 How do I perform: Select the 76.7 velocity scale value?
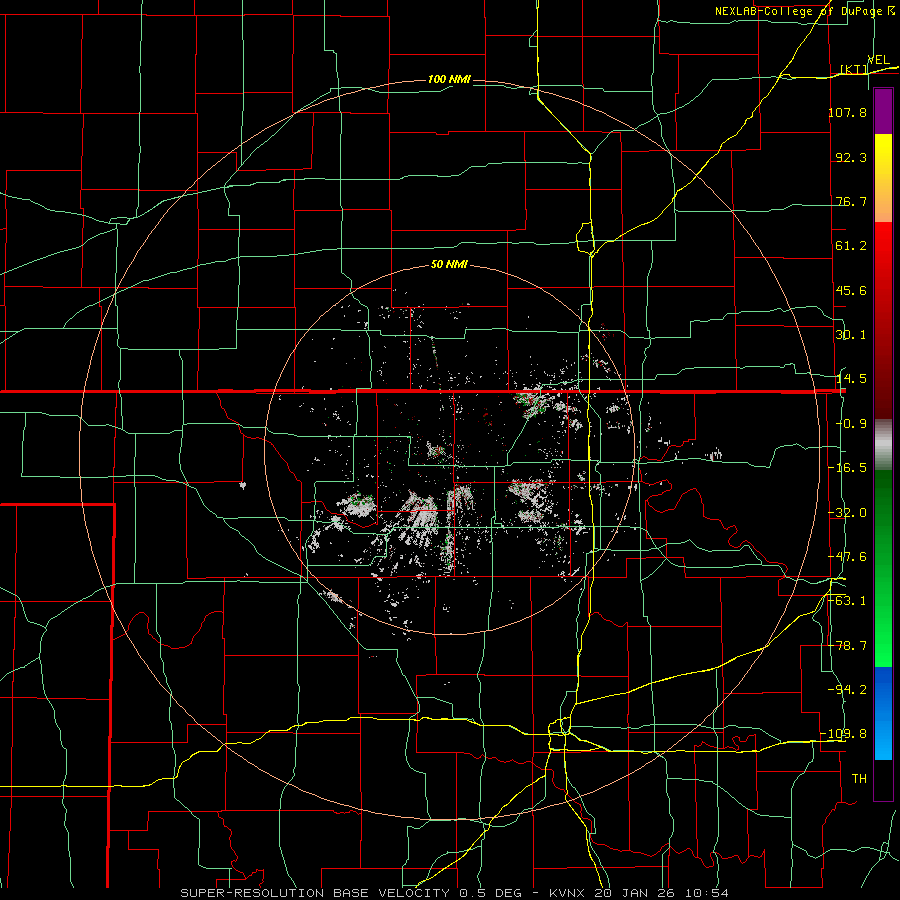851,201
